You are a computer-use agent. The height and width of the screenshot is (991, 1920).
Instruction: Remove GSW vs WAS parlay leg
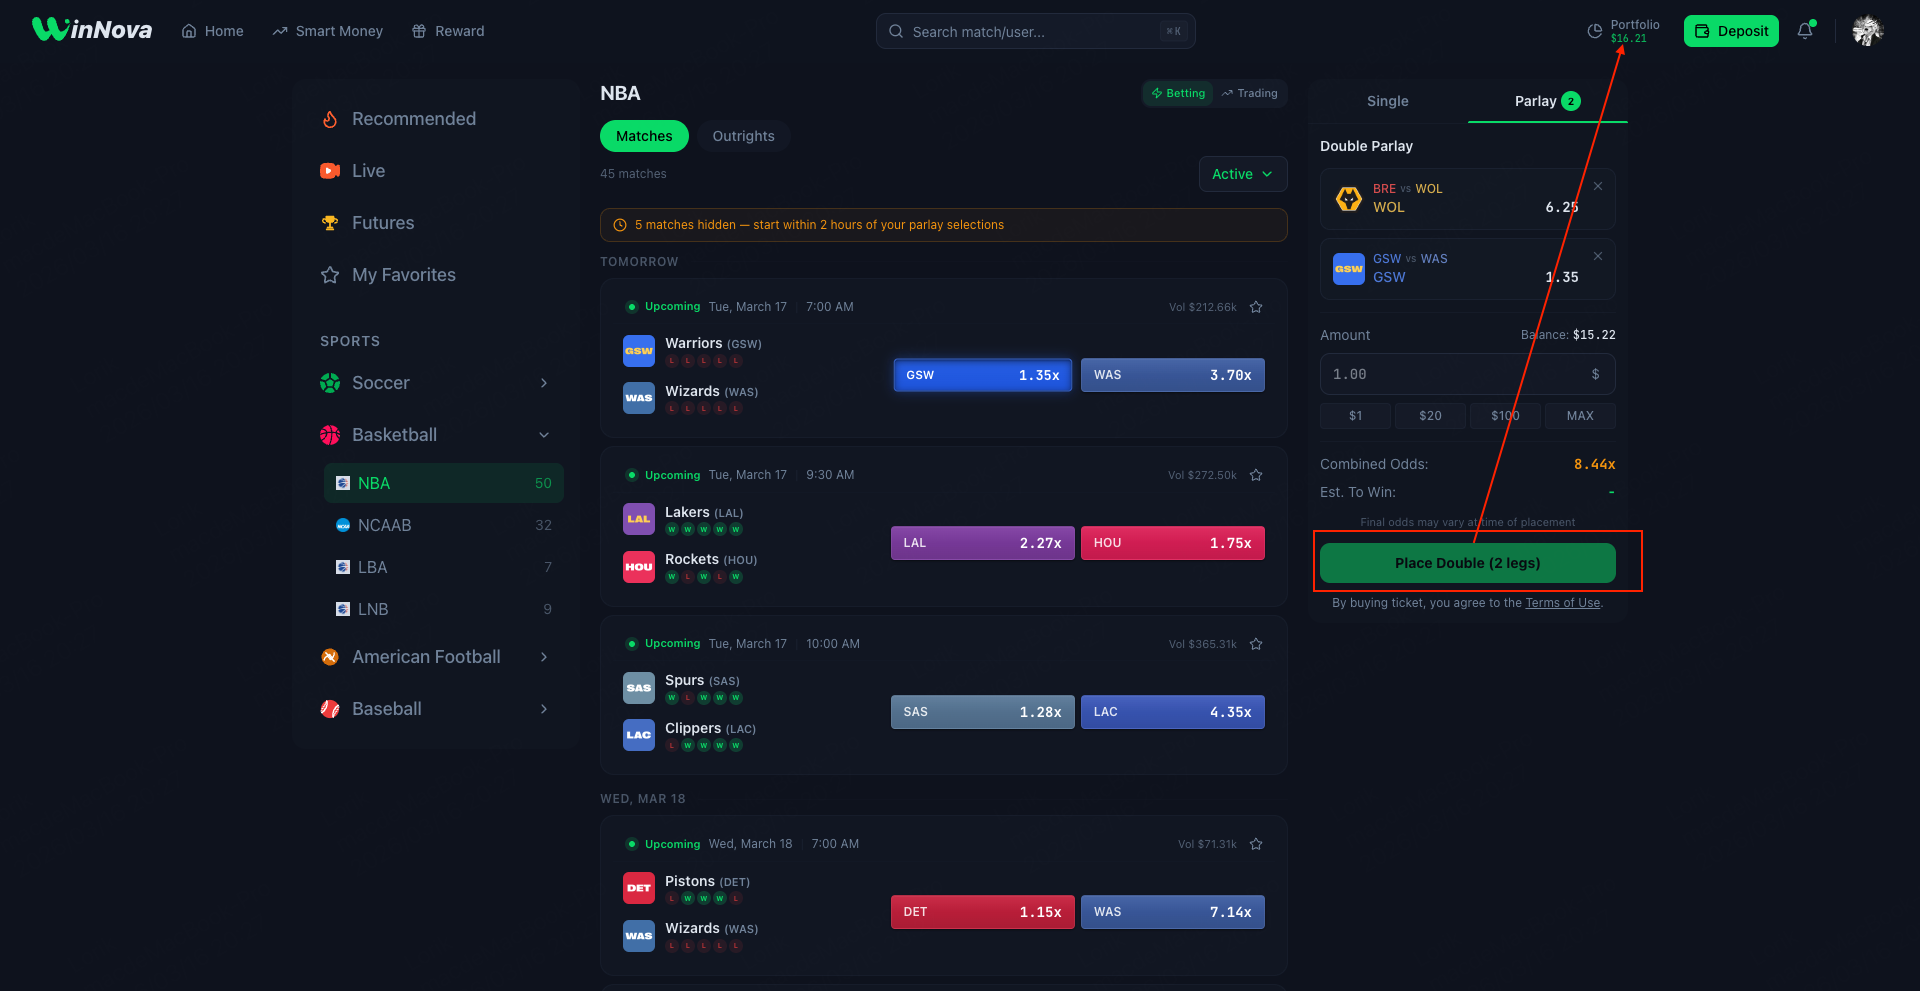click(x=1597, y=257)
